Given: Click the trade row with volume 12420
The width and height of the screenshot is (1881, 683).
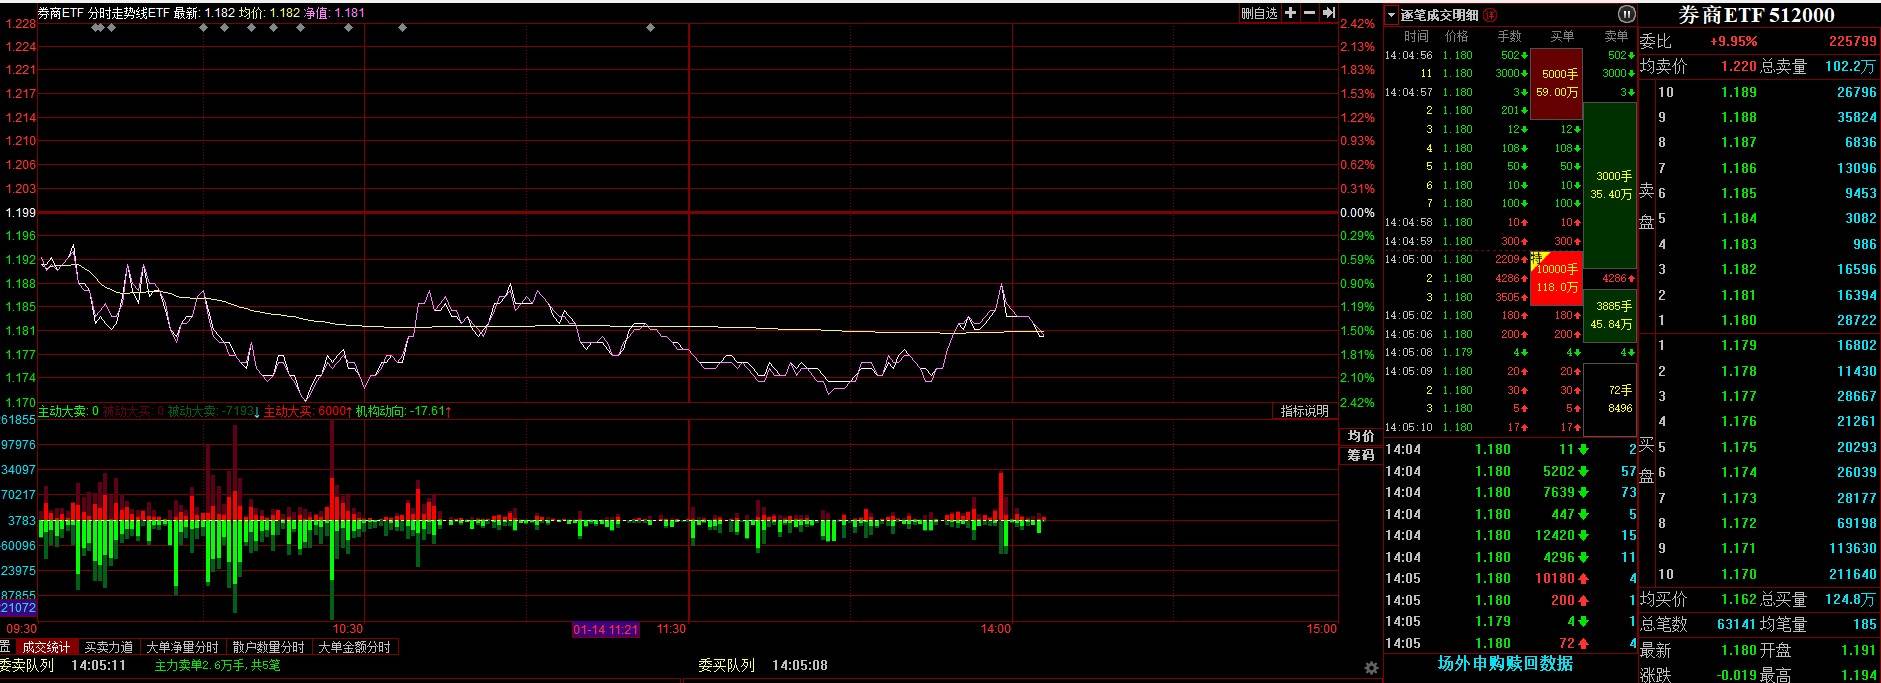Looking at the screenshot, I should click(1510, 536).
